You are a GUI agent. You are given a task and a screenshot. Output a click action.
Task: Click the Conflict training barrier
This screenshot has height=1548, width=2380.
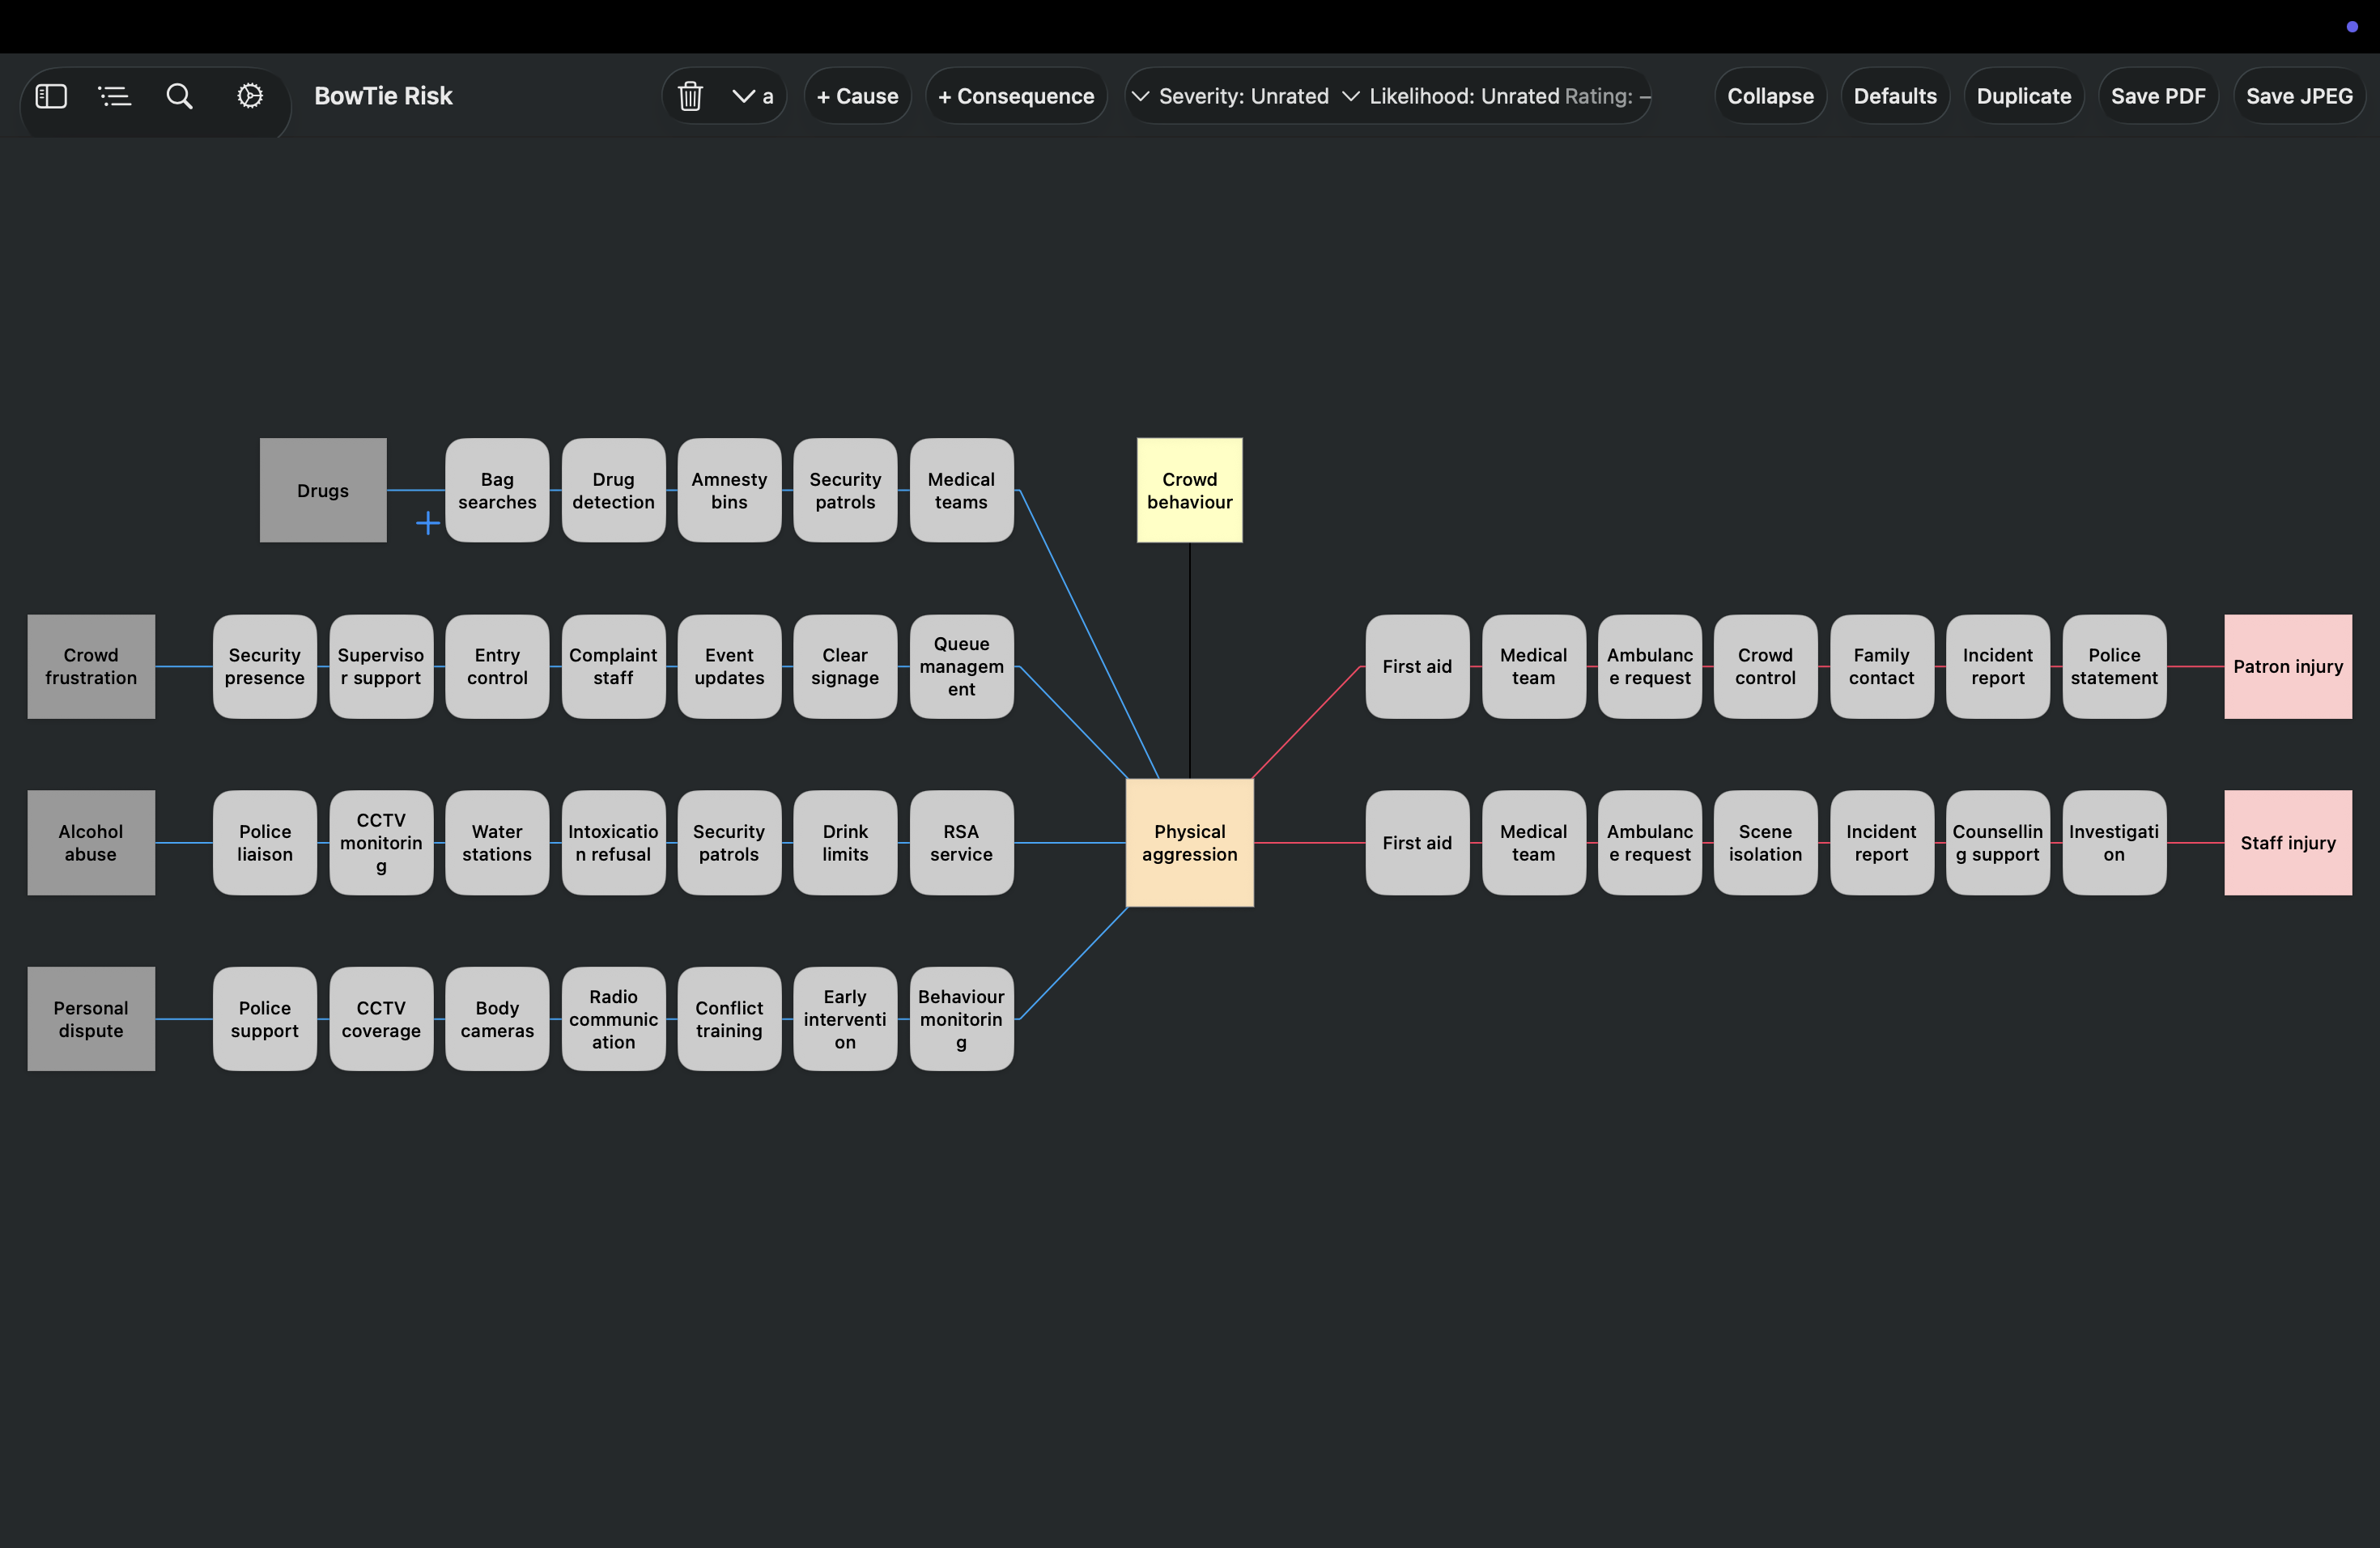tap(729, 1018)
